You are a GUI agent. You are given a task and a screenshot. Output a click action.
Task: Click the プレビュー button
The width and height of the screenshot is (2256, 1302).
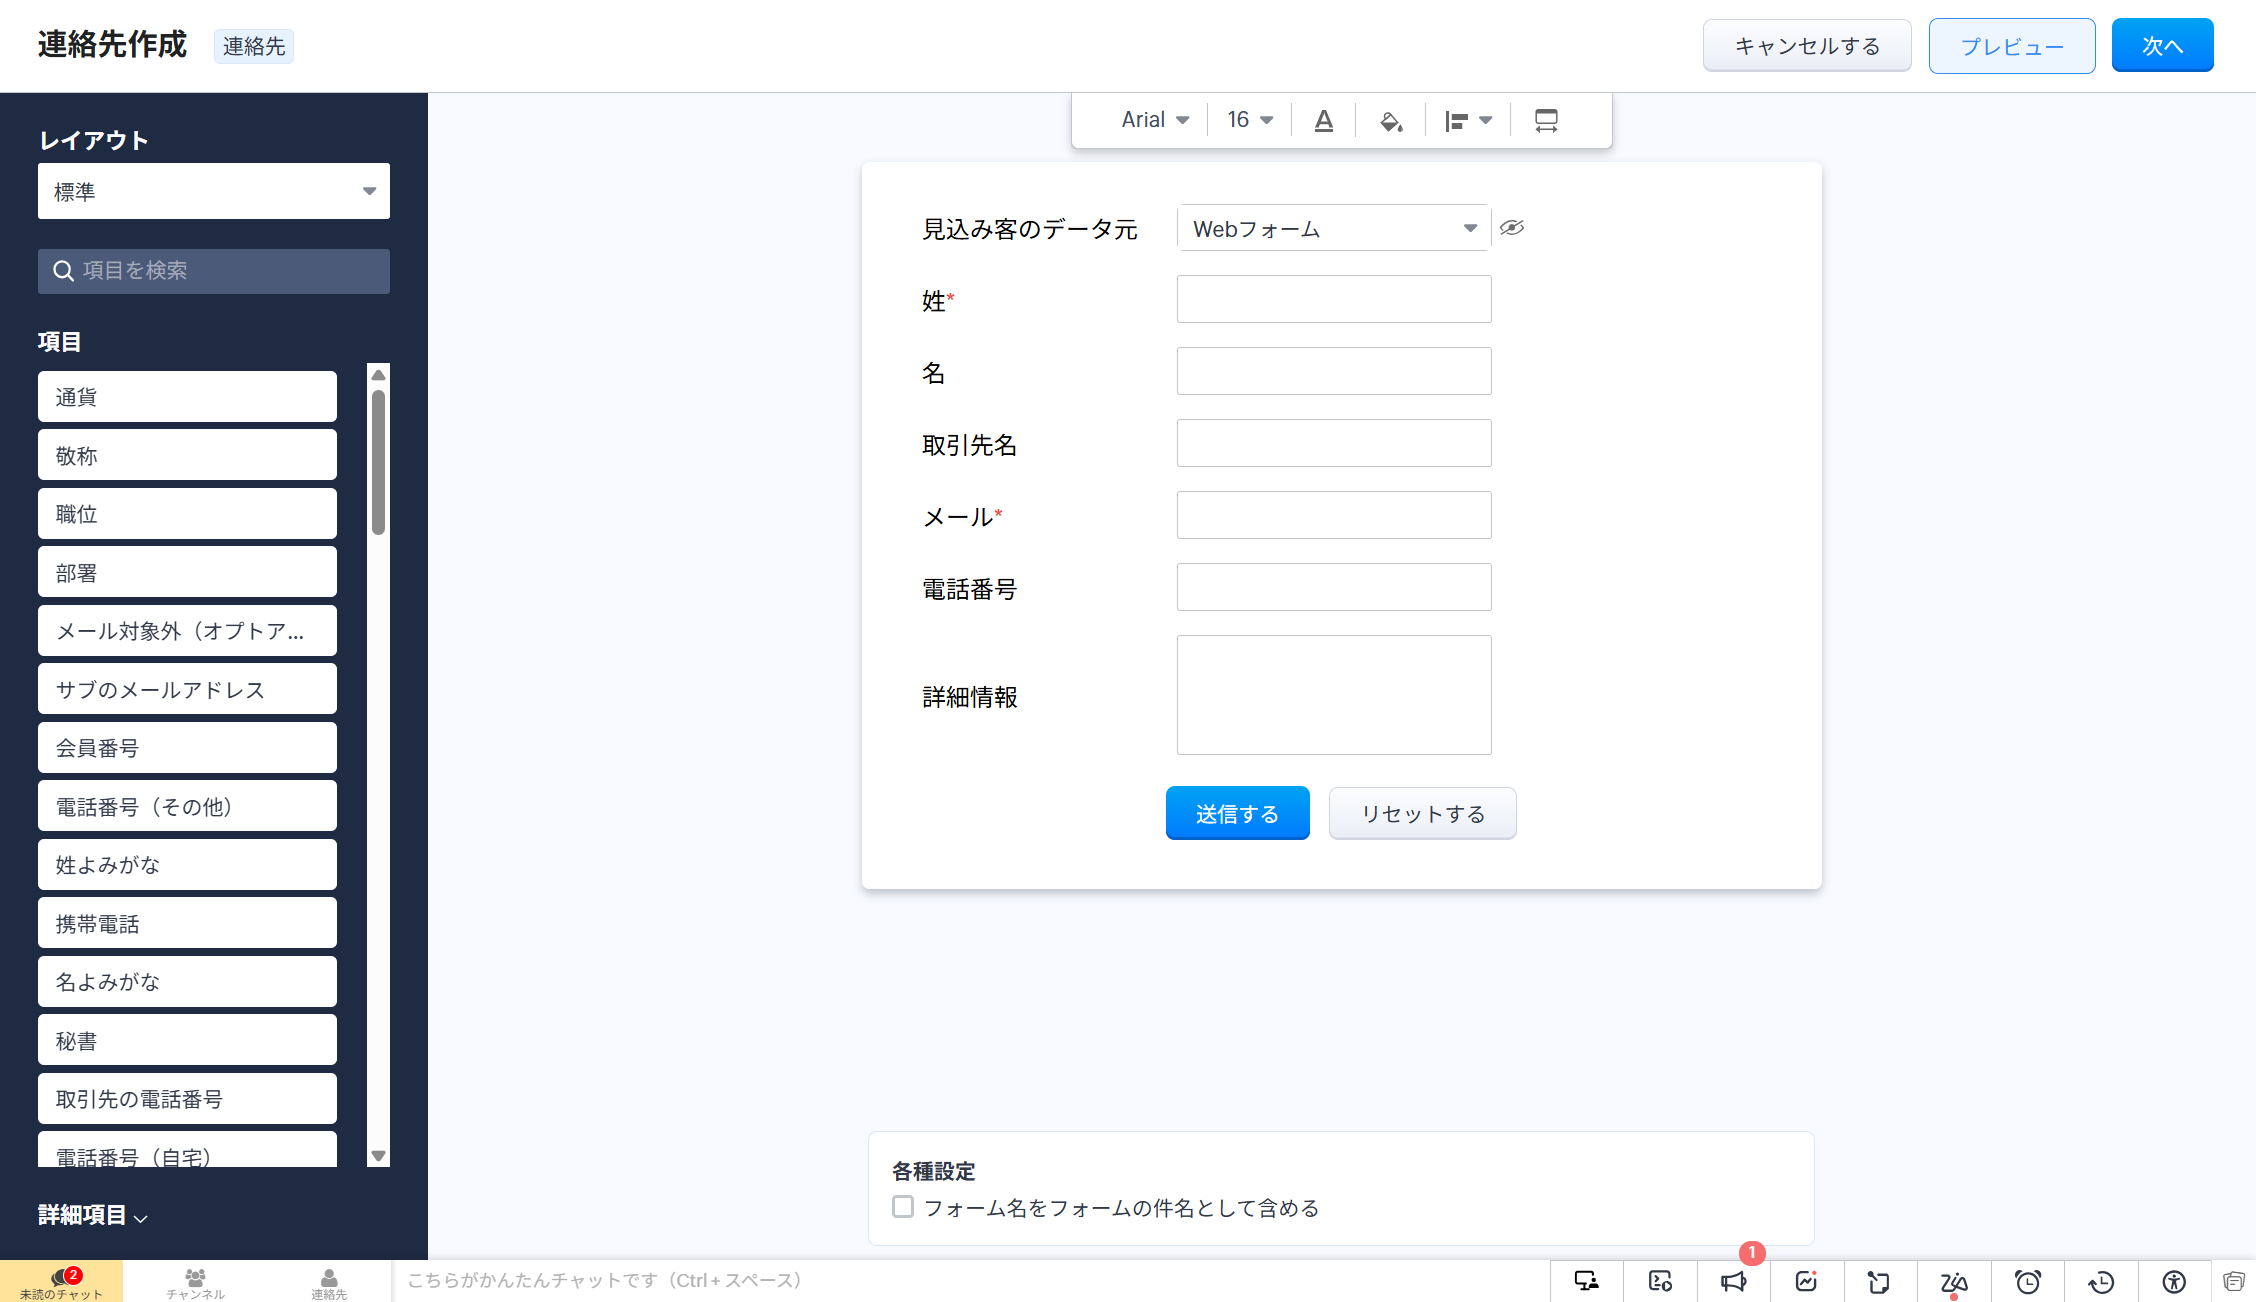2011,46
